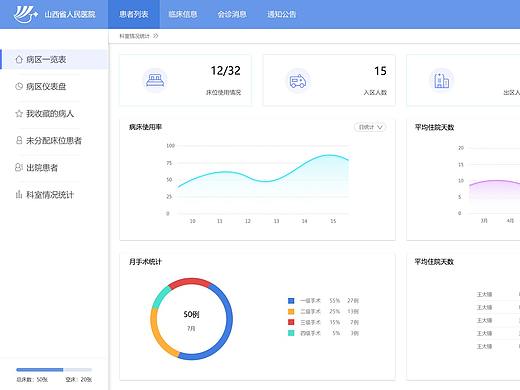520x390 pixels.
Task: Open the 病区仪表盘 clock icon item
Action: 19,86
